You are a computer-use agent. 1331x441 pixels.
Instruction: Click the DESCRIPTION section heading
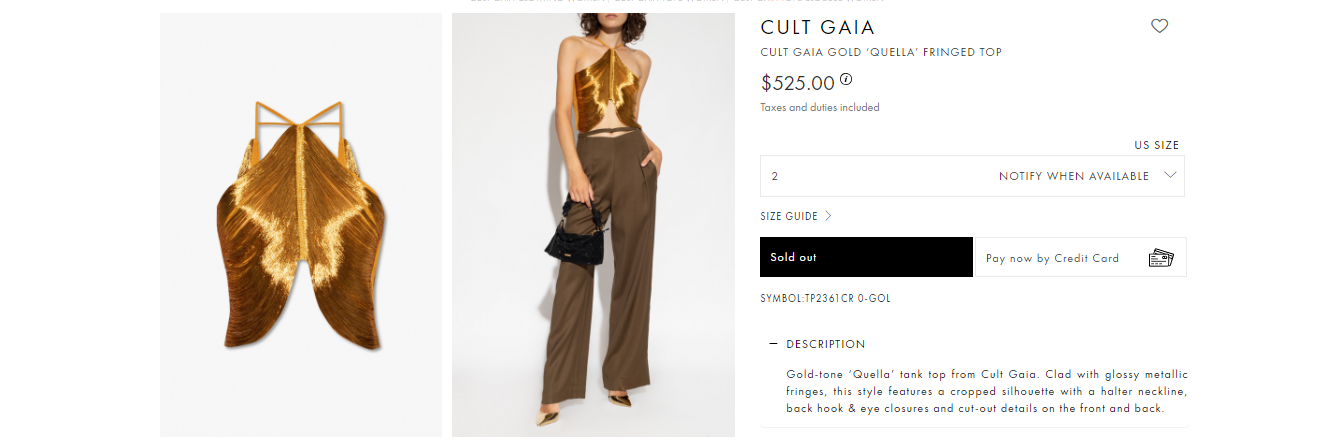pyautogui.click(x=826, y=344)
